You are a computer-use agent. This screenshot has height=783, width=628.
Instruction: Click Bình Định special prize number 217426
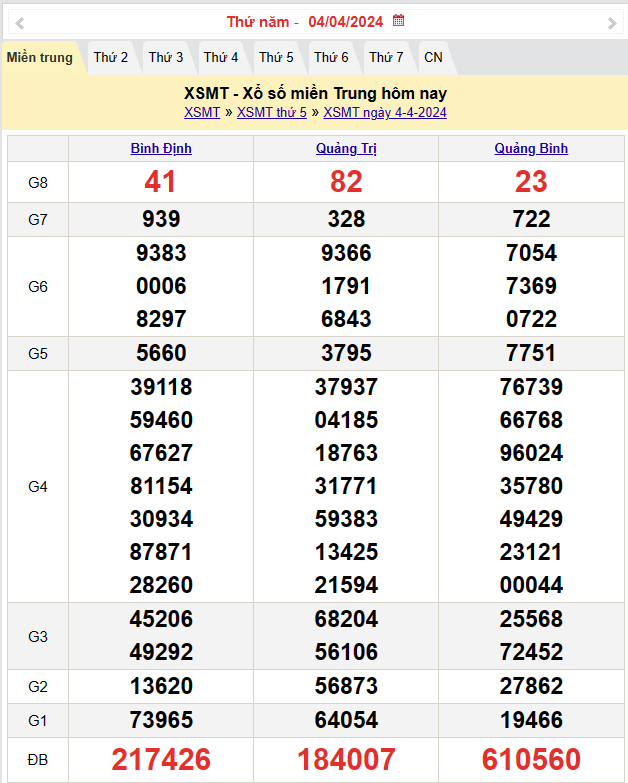[161, 760]
